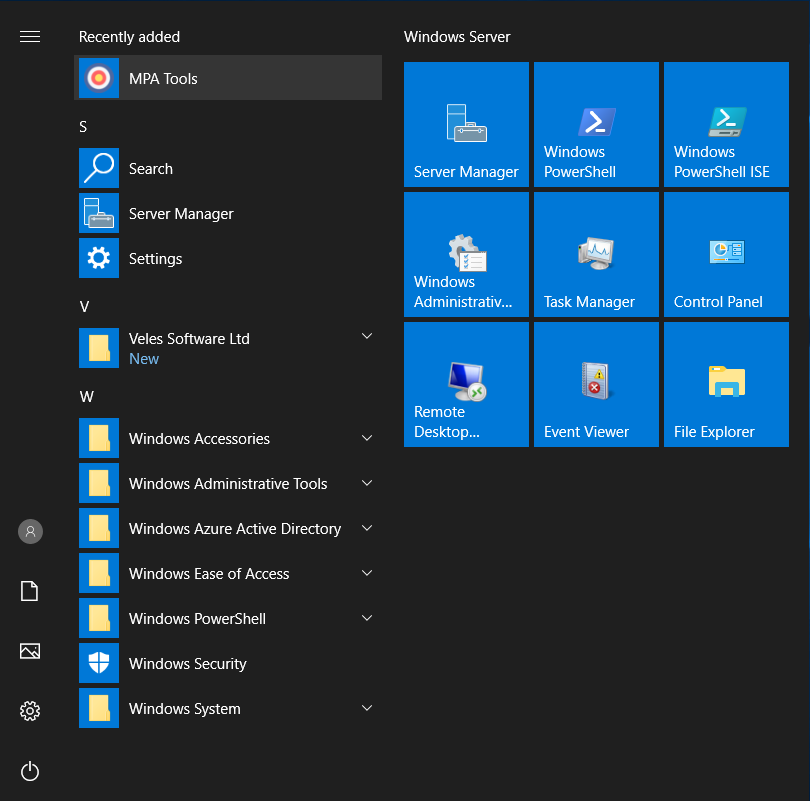Open the Server Manager tile
This screenshot has width=810, height=801.
tap(466, 124)
